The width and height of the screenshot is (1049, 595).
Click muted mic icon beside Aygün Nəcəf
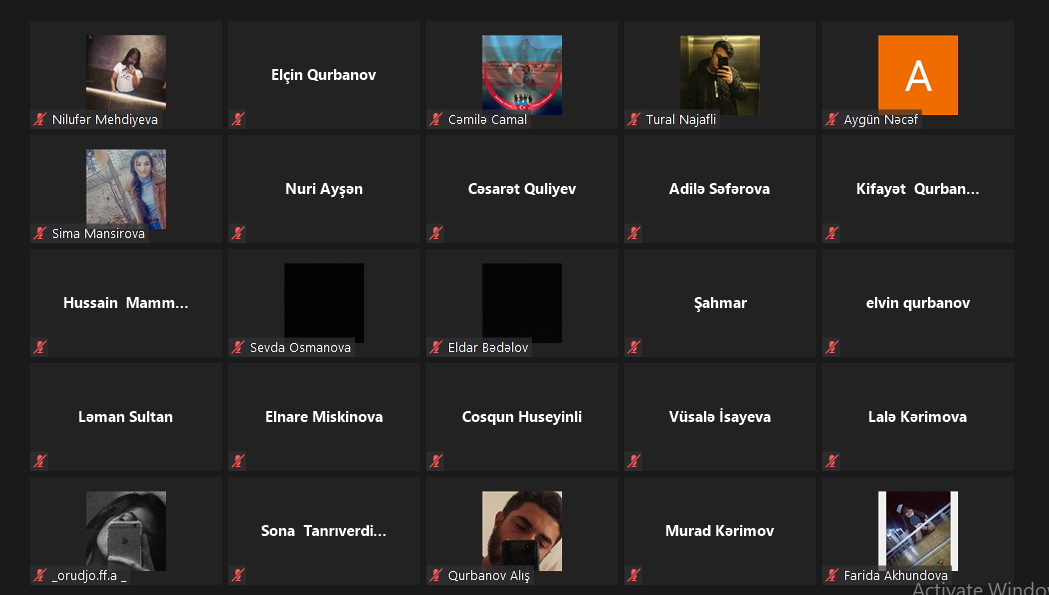coord(832,120)
